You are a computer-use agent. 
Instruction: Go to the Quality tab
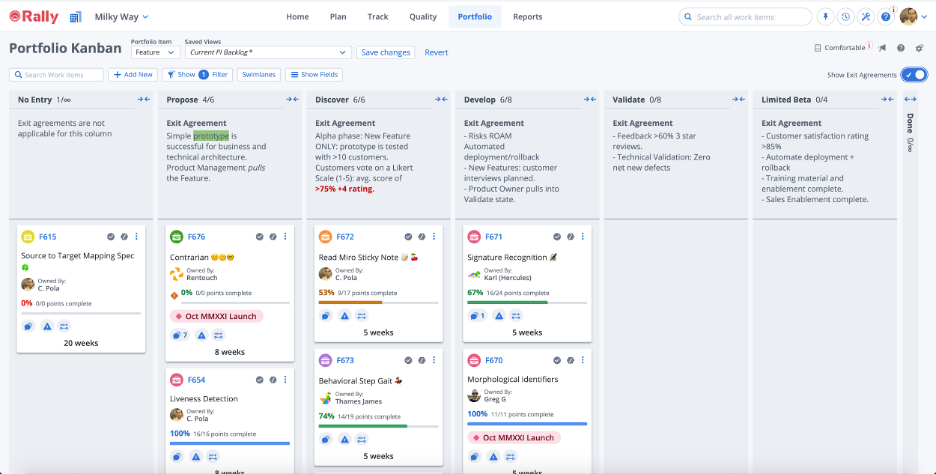pyautogui.click(x=423, y=17)
